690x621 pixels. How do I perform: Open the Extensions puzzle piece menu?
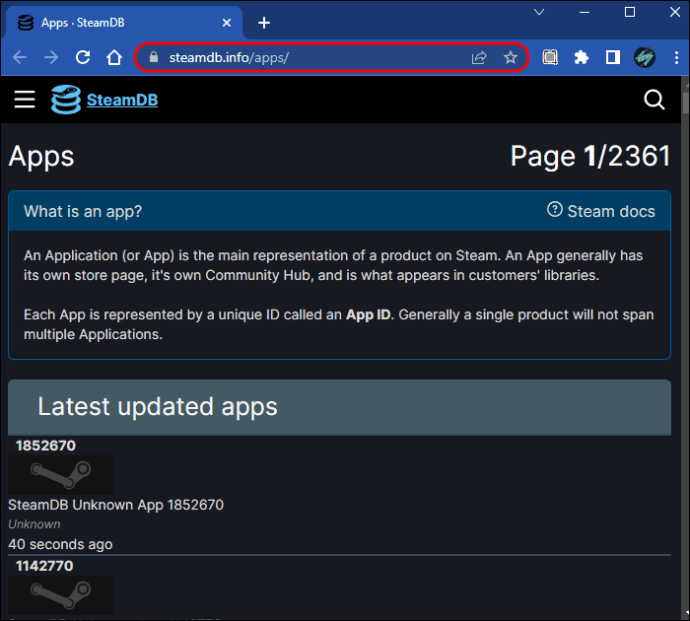(x=581, y=57)
